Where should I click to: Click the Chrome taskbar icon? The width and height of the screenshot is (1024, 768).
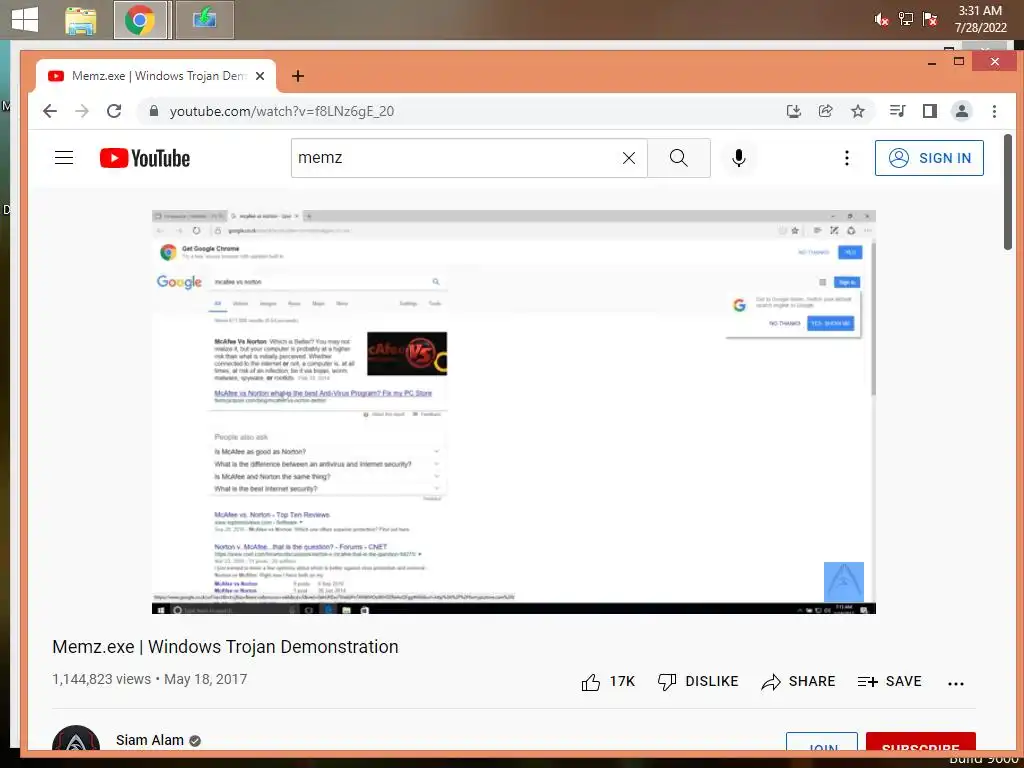(140, 20)
